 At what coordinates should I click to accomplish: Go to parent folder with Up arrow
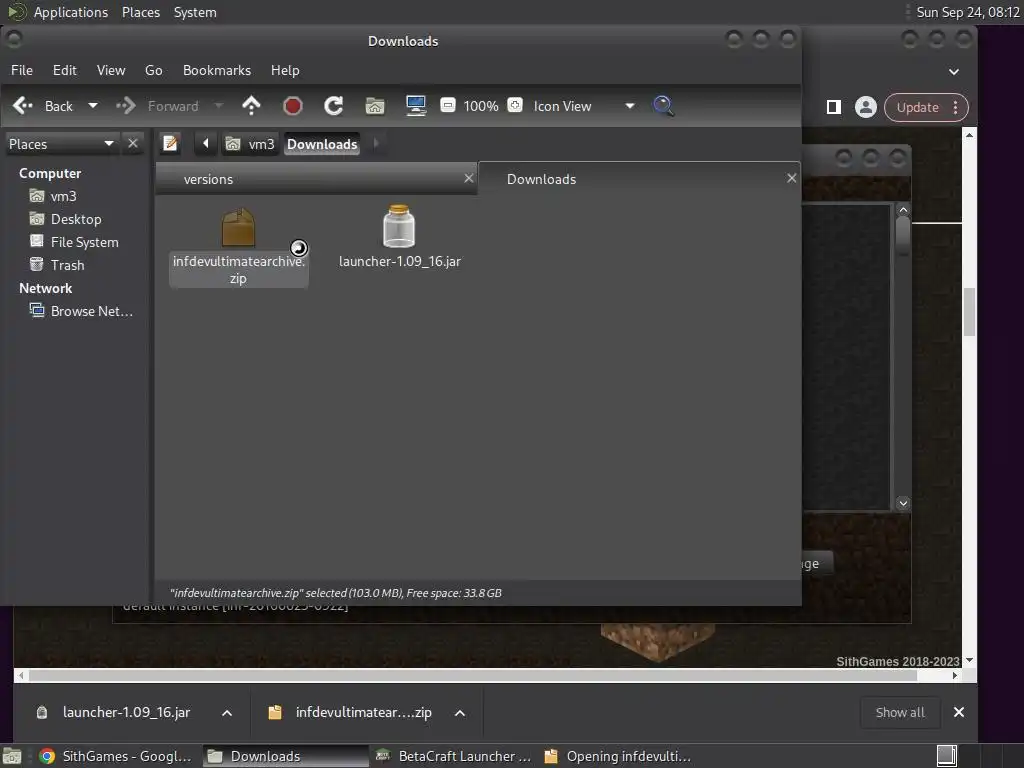click(x=251, y=106)
